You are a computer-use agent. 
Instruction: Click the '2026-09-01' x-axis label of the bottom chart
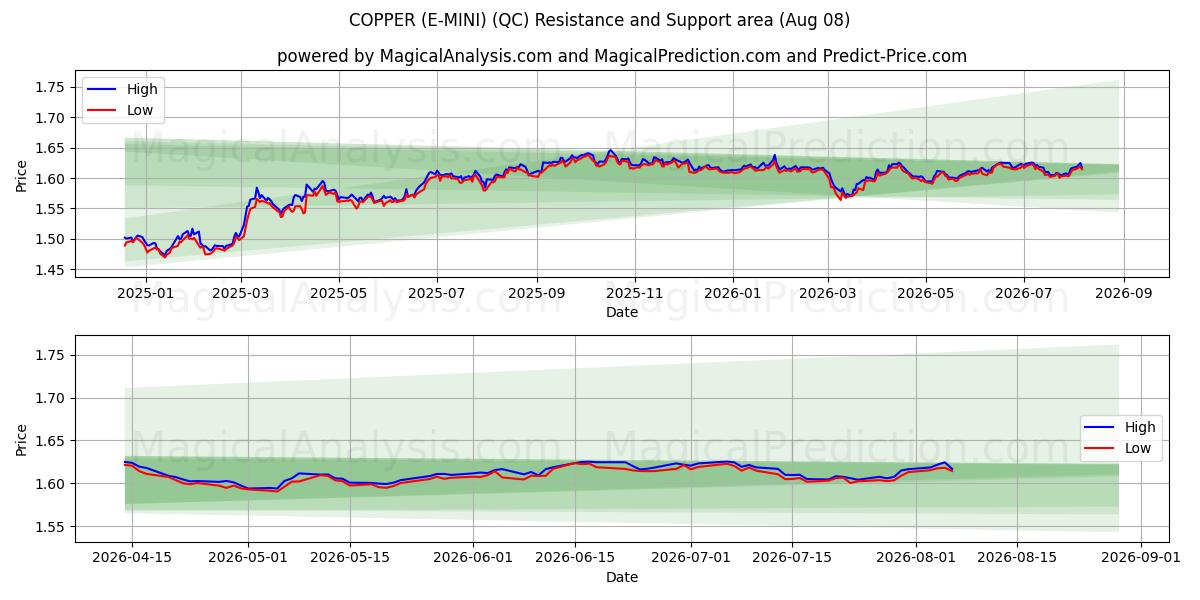pyautogui.click(x=1142, y=558)
